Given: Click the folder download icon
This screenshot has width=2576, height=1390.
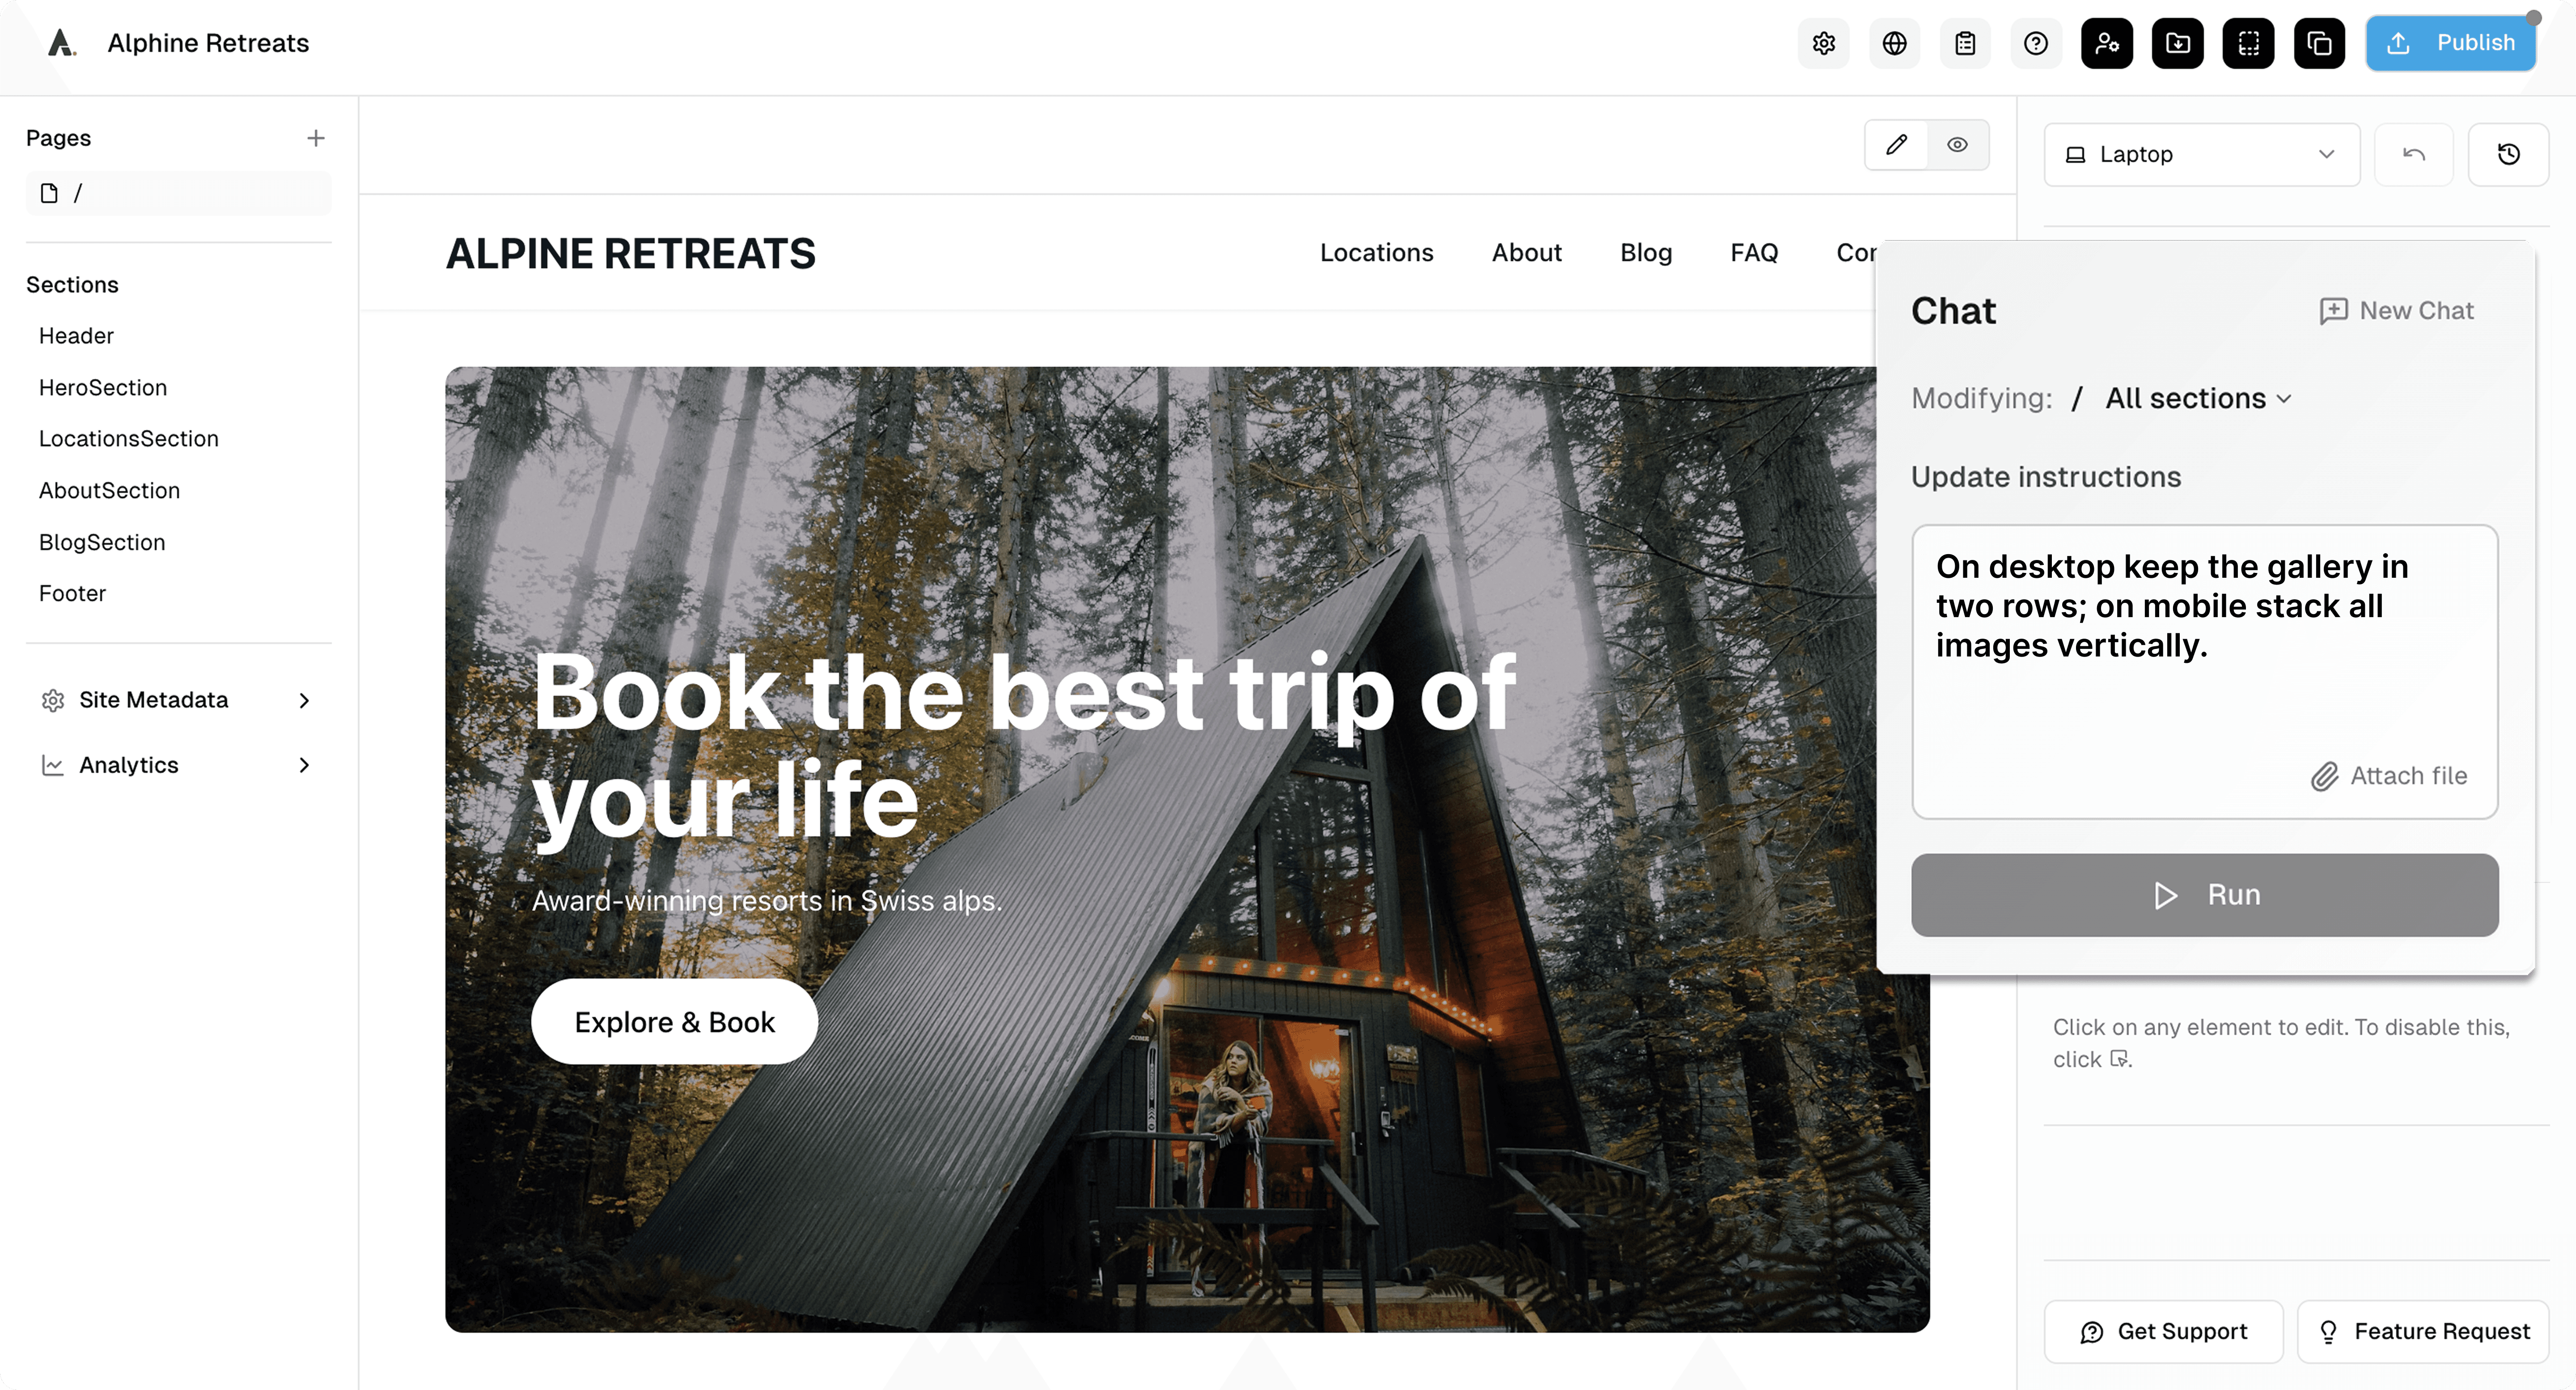Looking at the screenshot, I should point(2178,43).
